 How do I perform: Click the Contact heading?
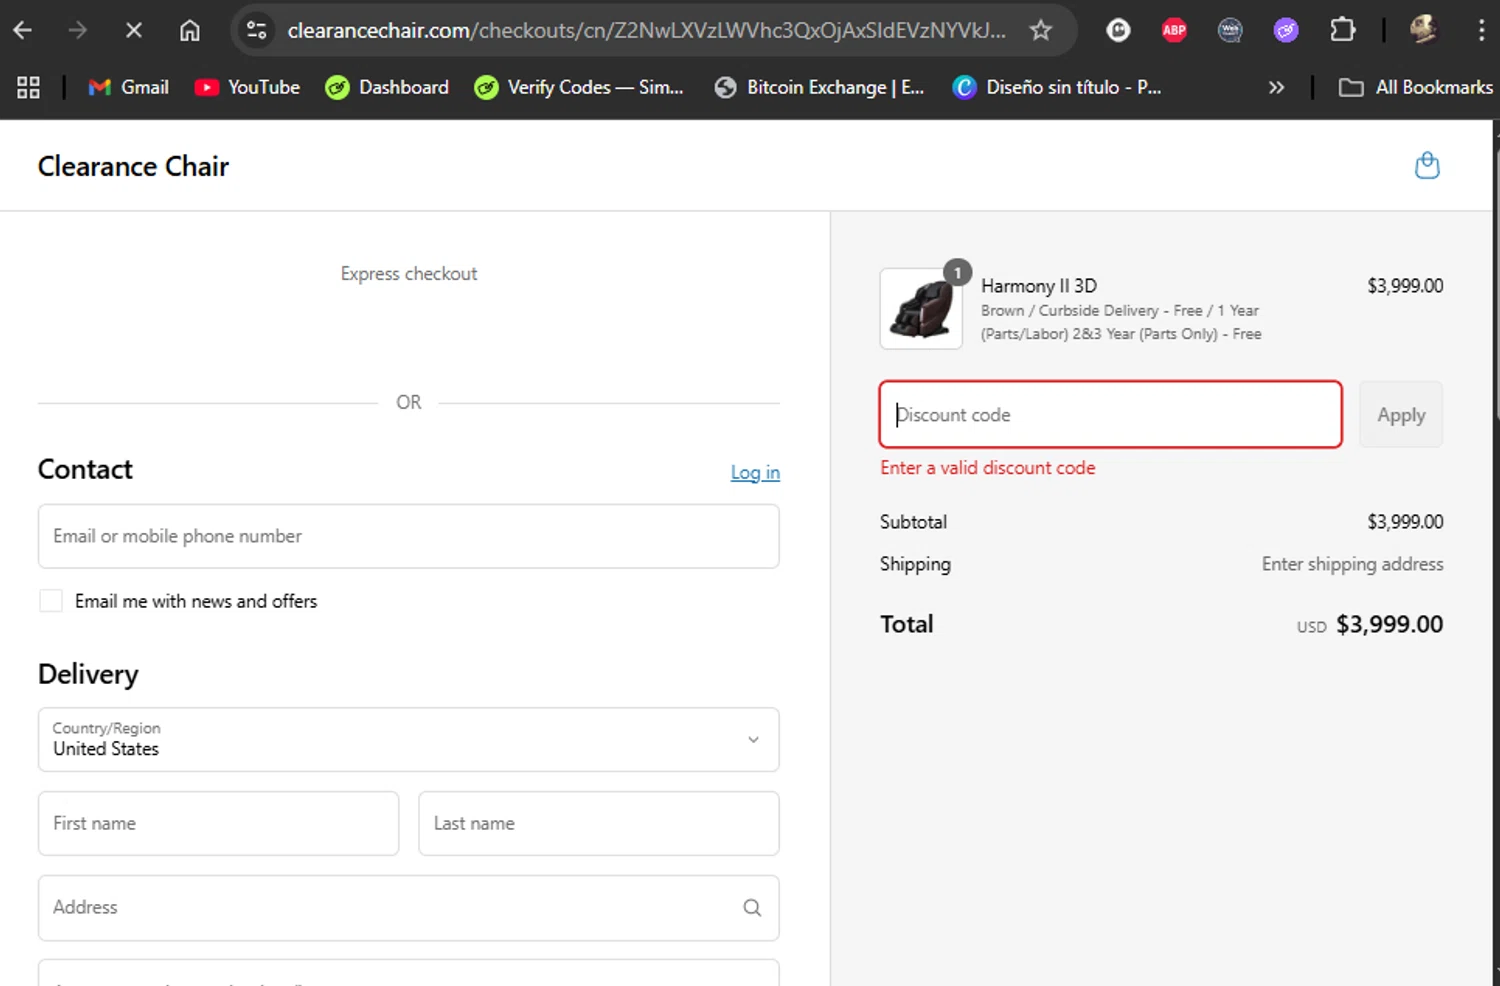(85, 469)
